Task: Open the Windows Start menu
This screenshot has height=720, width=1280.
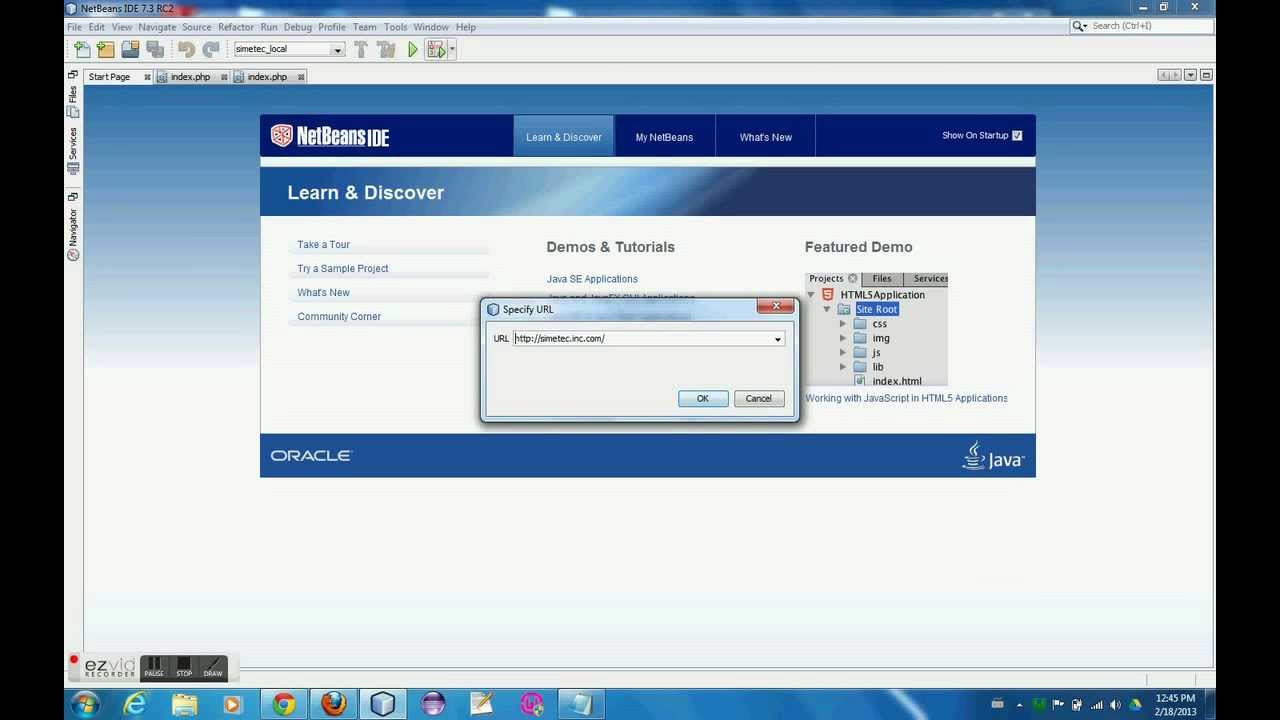Action: tap(85, 704)
